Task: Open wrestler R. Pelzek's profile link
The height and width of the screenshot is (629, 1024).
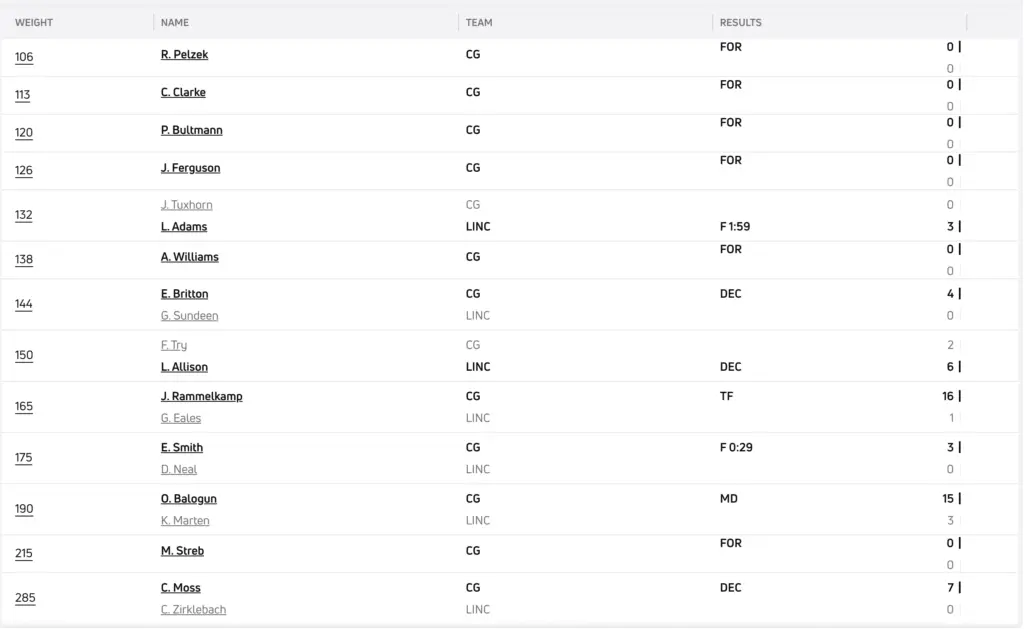Action: 184,55
